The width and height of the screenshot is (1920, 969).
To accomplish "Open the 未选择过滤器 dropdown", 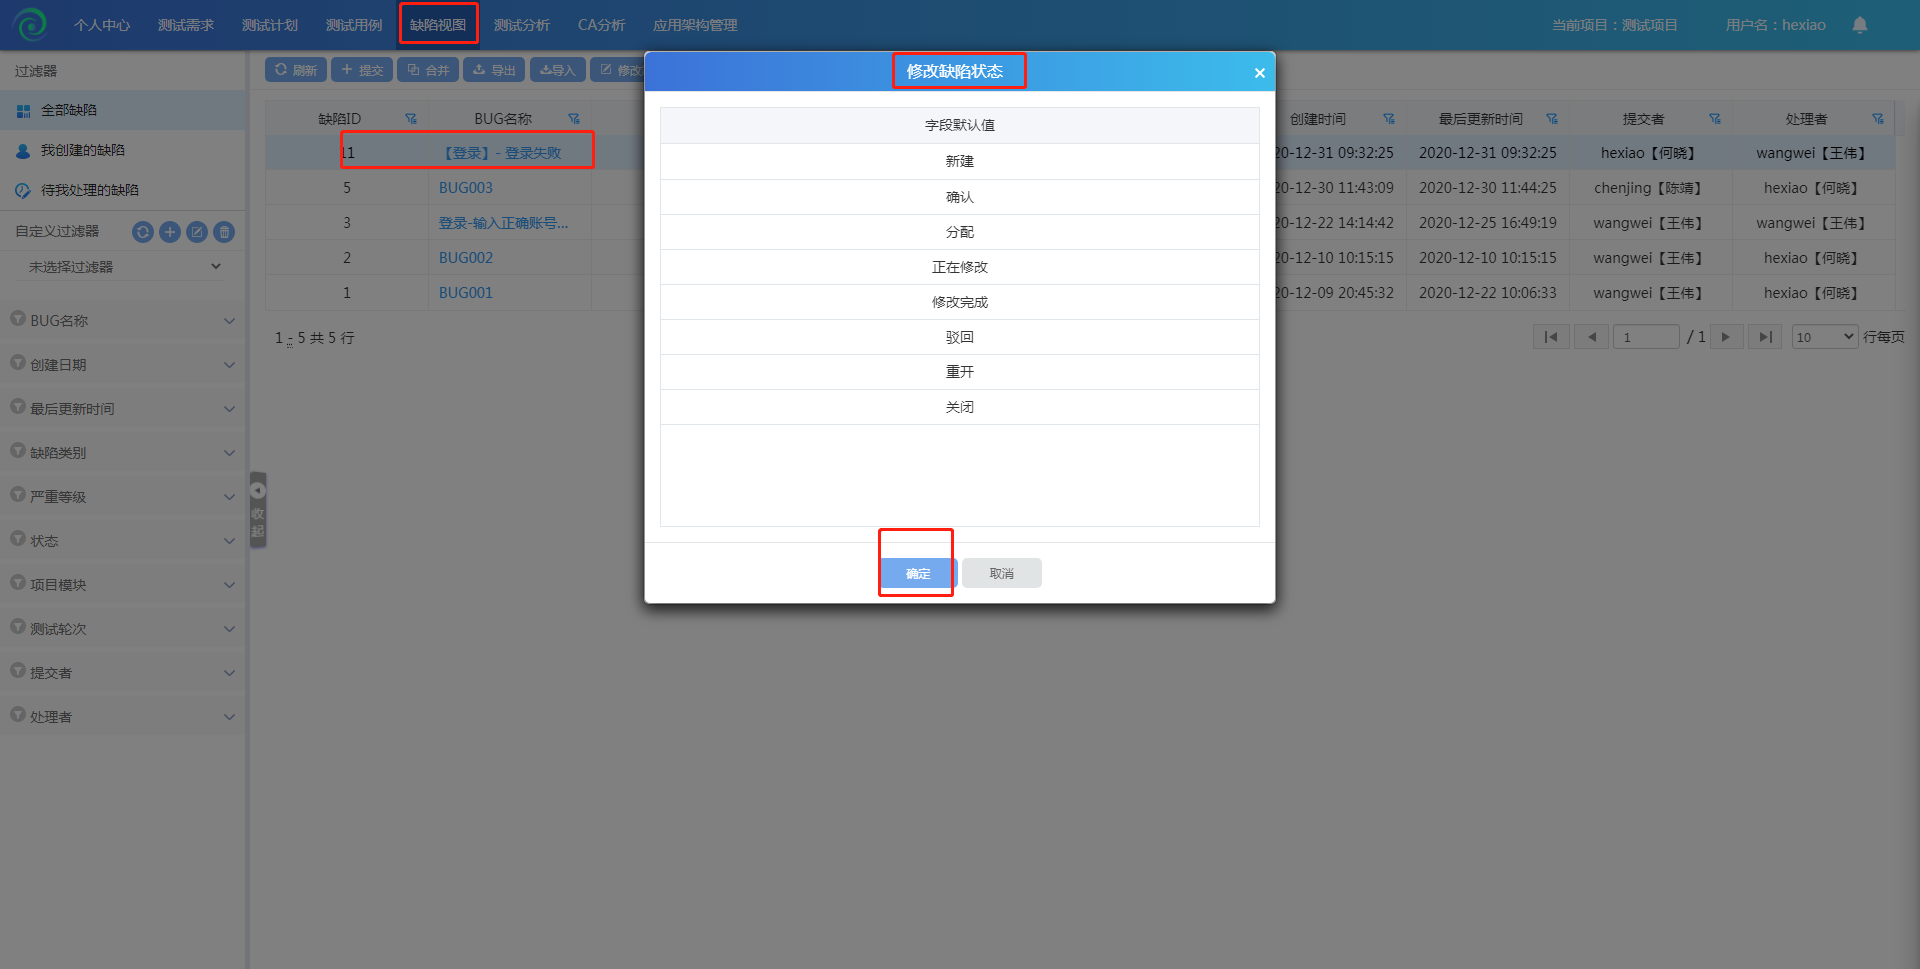I will coord(123,267).
